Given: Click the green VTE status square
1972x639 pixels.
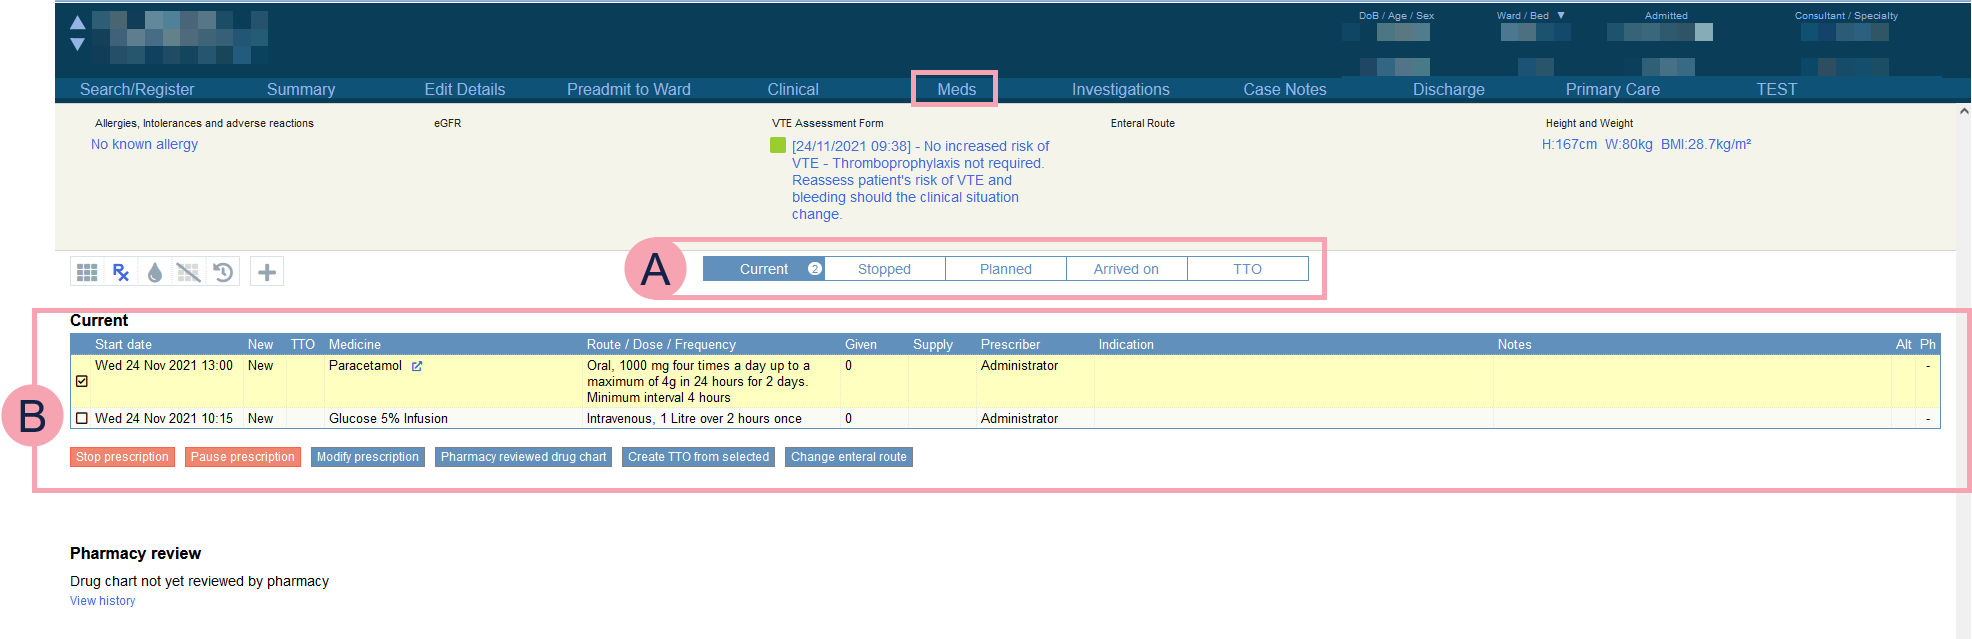Looking at the screenshot, I should coord(778,146).
